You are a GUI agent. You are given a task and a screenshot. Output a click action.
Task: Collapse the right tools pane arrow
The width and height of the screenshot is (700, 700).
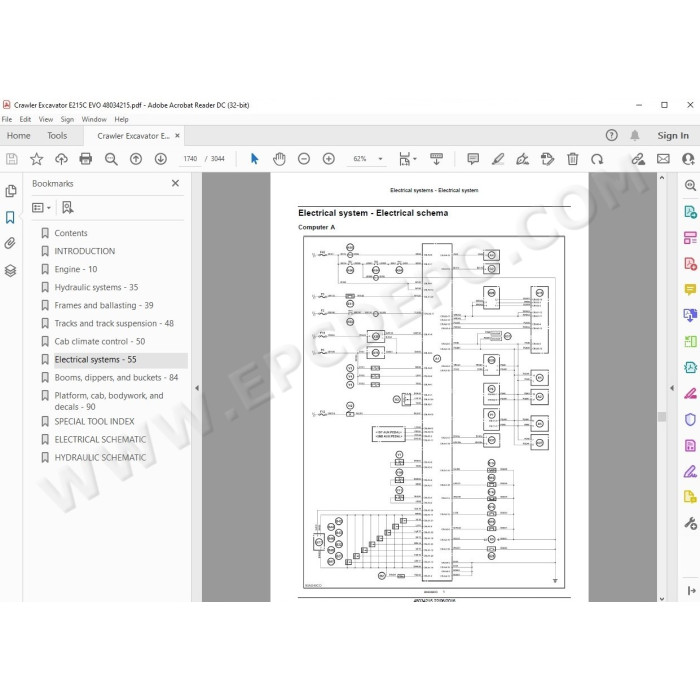pyautogui.click(x=672, y=388)
